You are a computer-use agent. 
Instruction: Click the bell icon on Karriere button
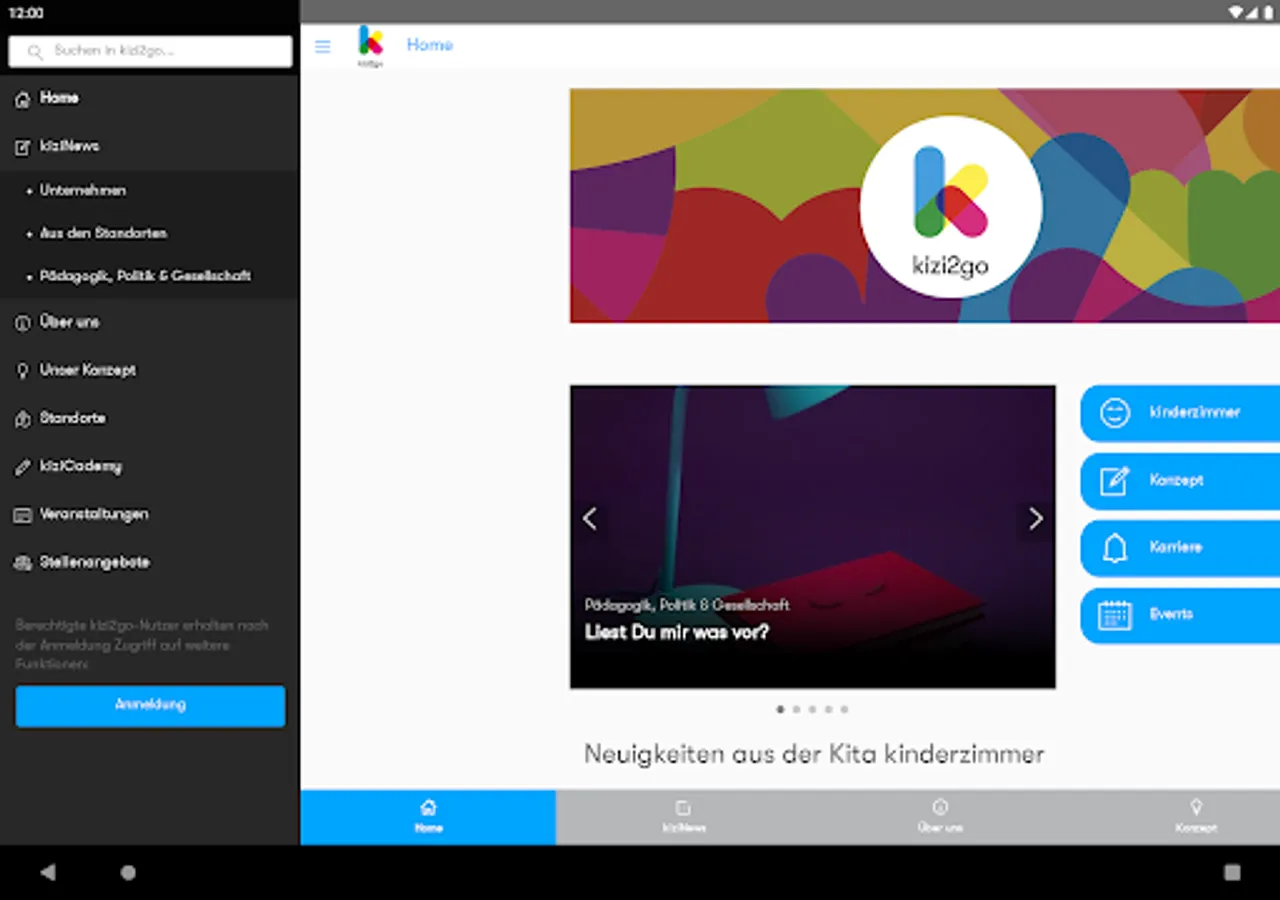1115,548
